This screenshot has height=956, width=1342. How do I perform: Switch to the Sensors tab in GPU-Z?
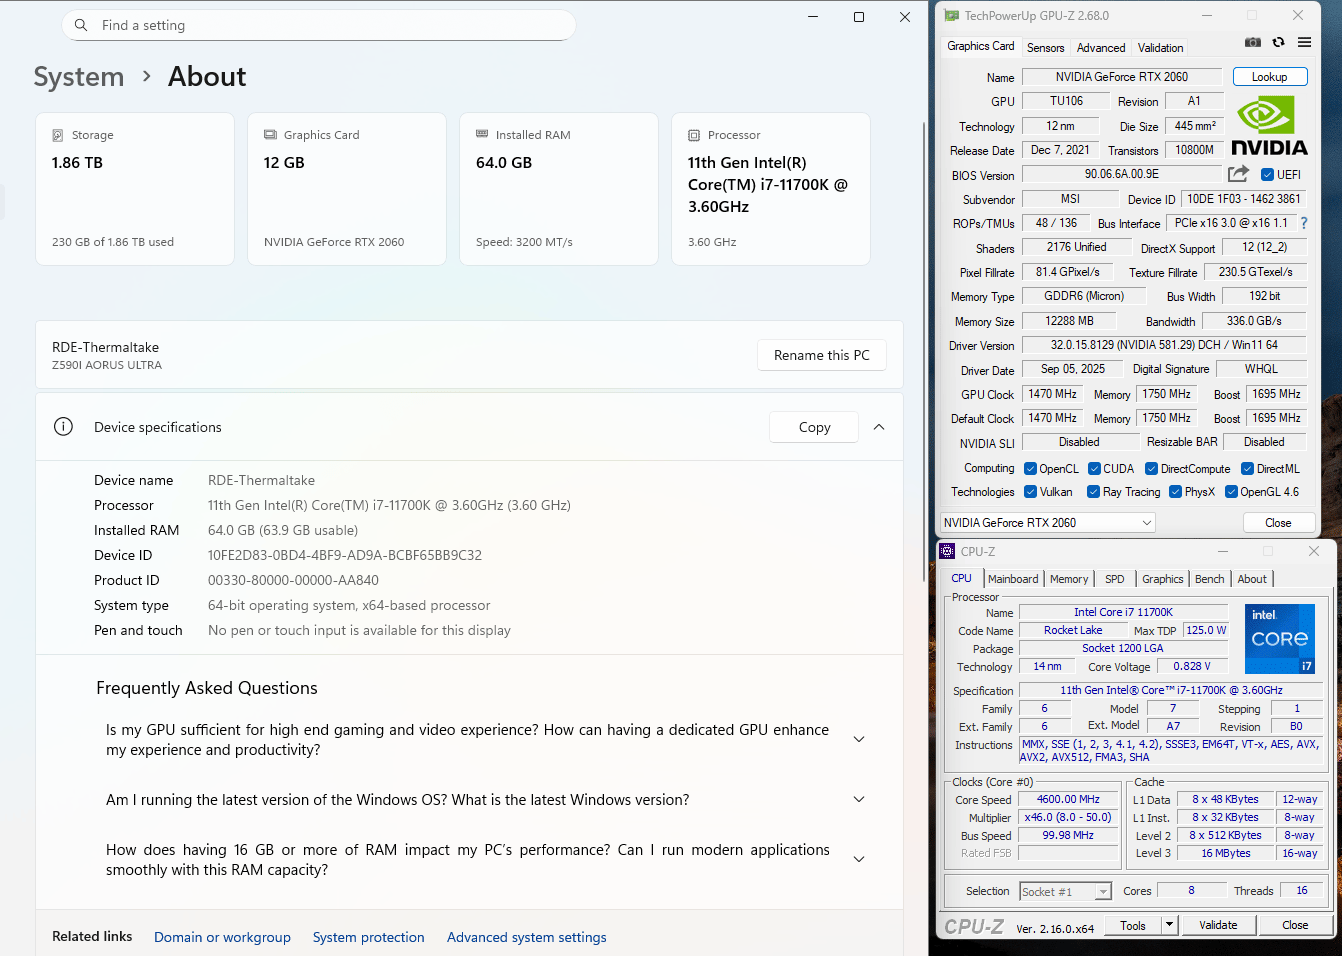1045,48
